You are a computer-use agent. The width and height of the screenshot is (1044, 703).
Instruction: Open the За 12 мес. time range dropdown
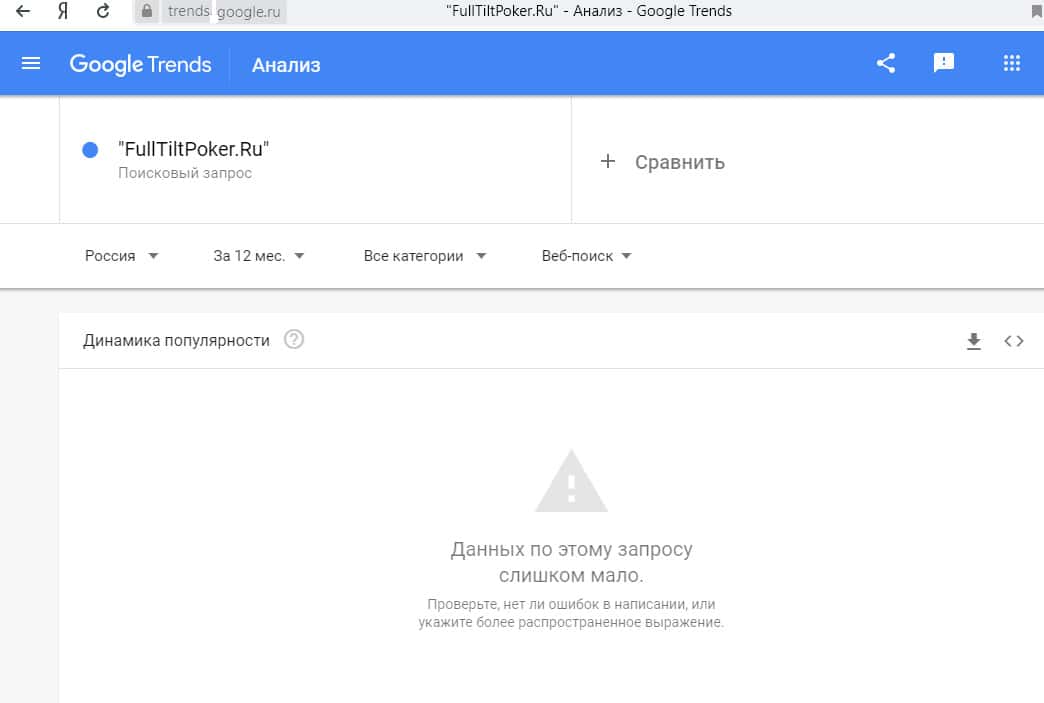258,256
